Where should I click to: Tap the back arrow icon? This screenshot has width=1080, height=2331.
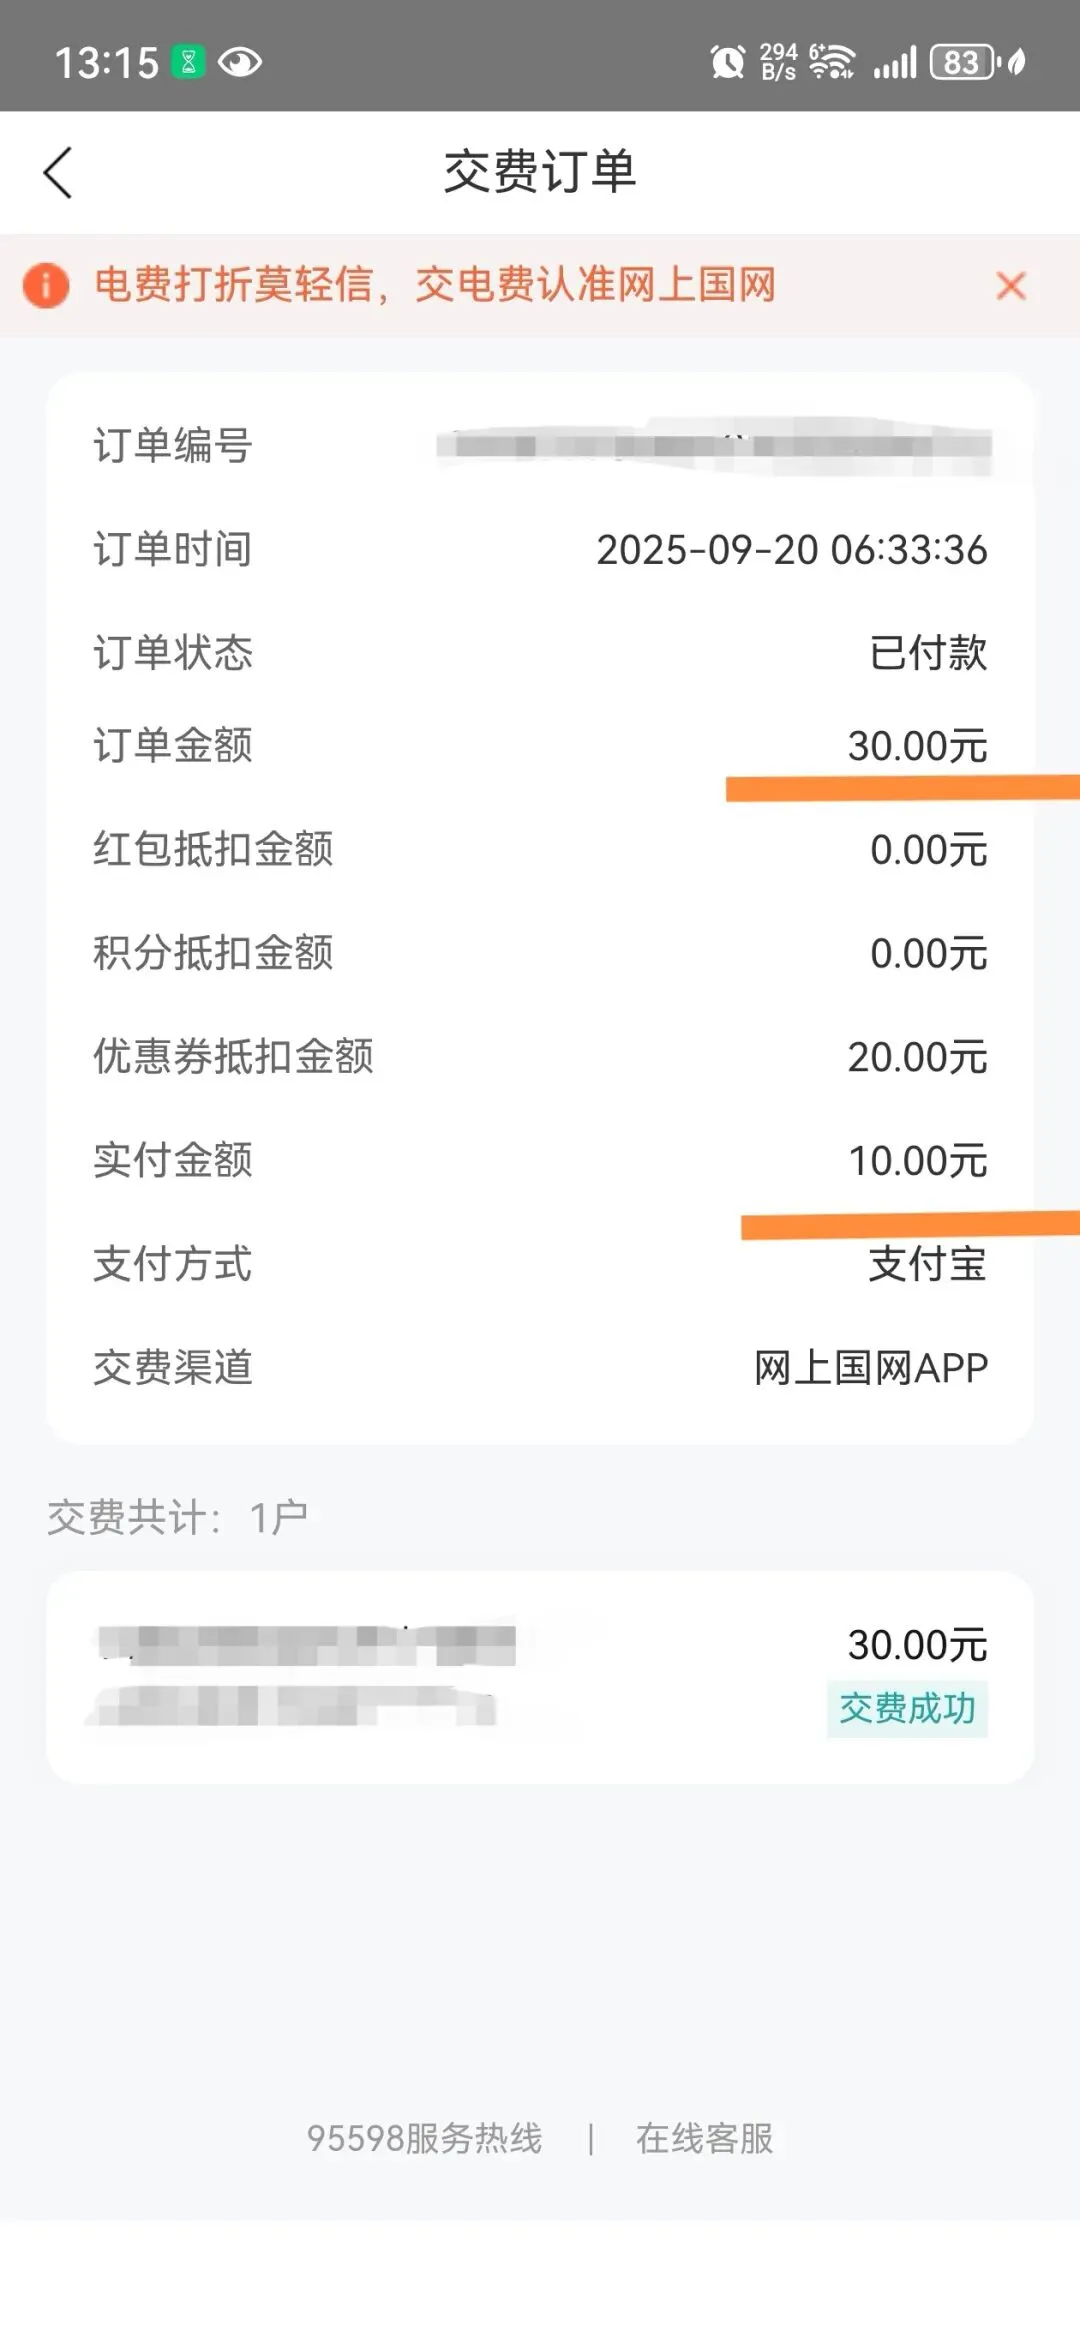58,173
